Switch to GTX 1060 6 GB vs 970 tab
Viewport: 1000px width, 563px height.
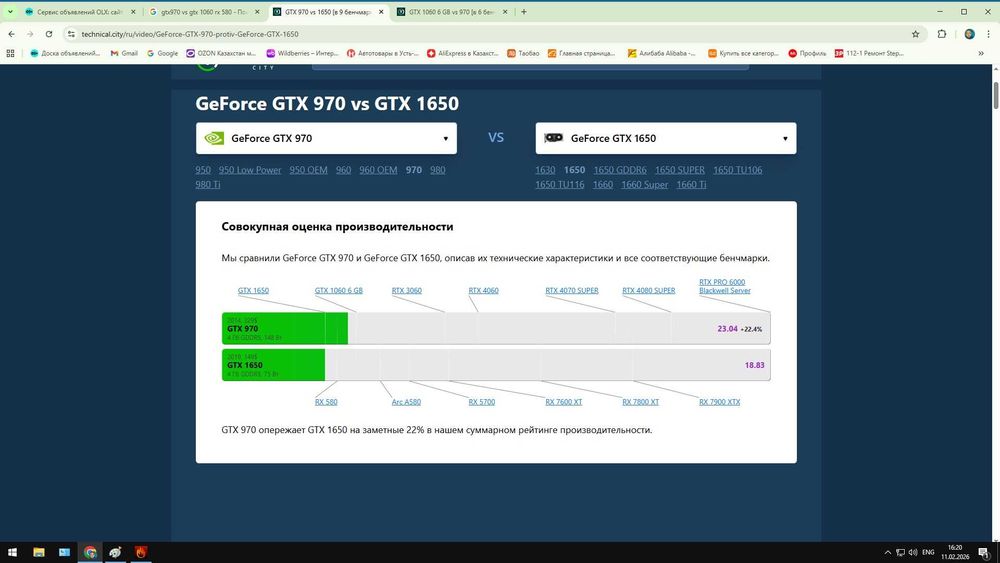click(x=452, y=11)
